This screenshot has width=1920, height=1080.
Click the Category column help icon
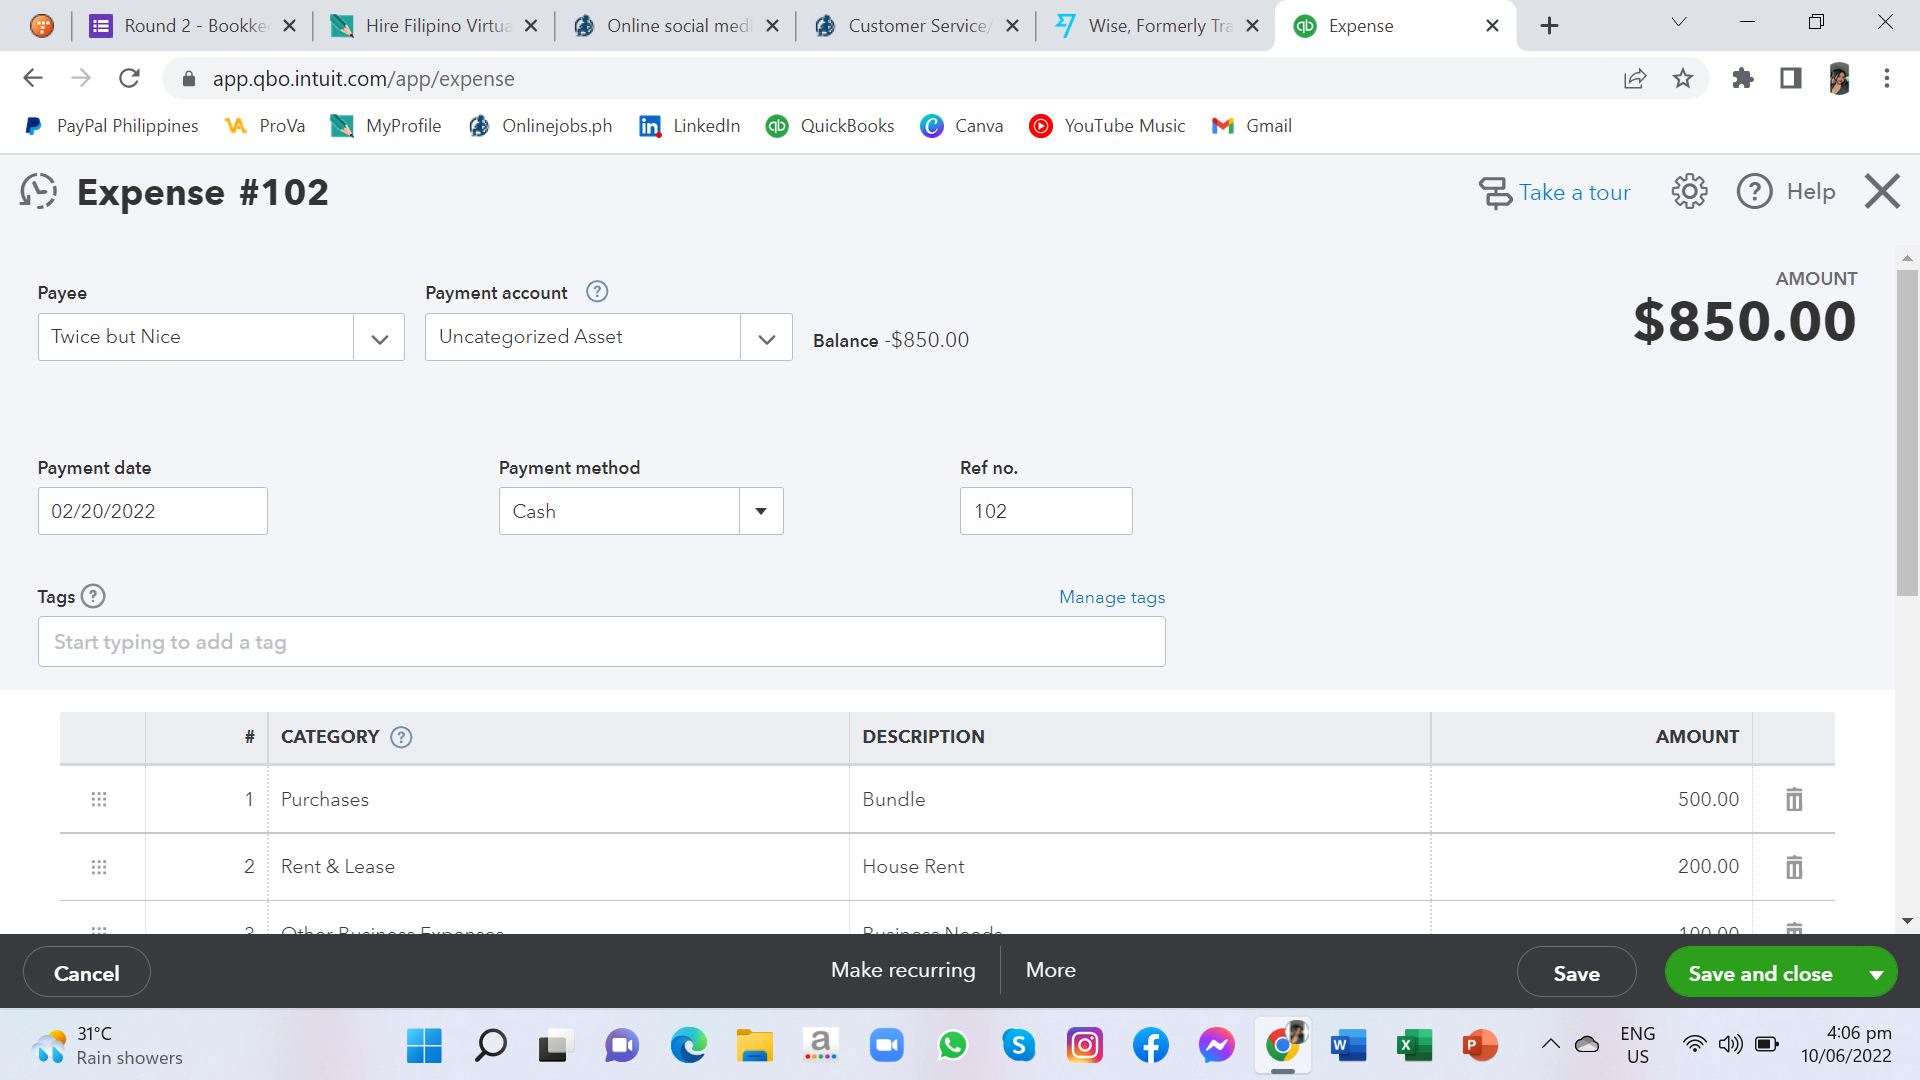tap(401, 737)
